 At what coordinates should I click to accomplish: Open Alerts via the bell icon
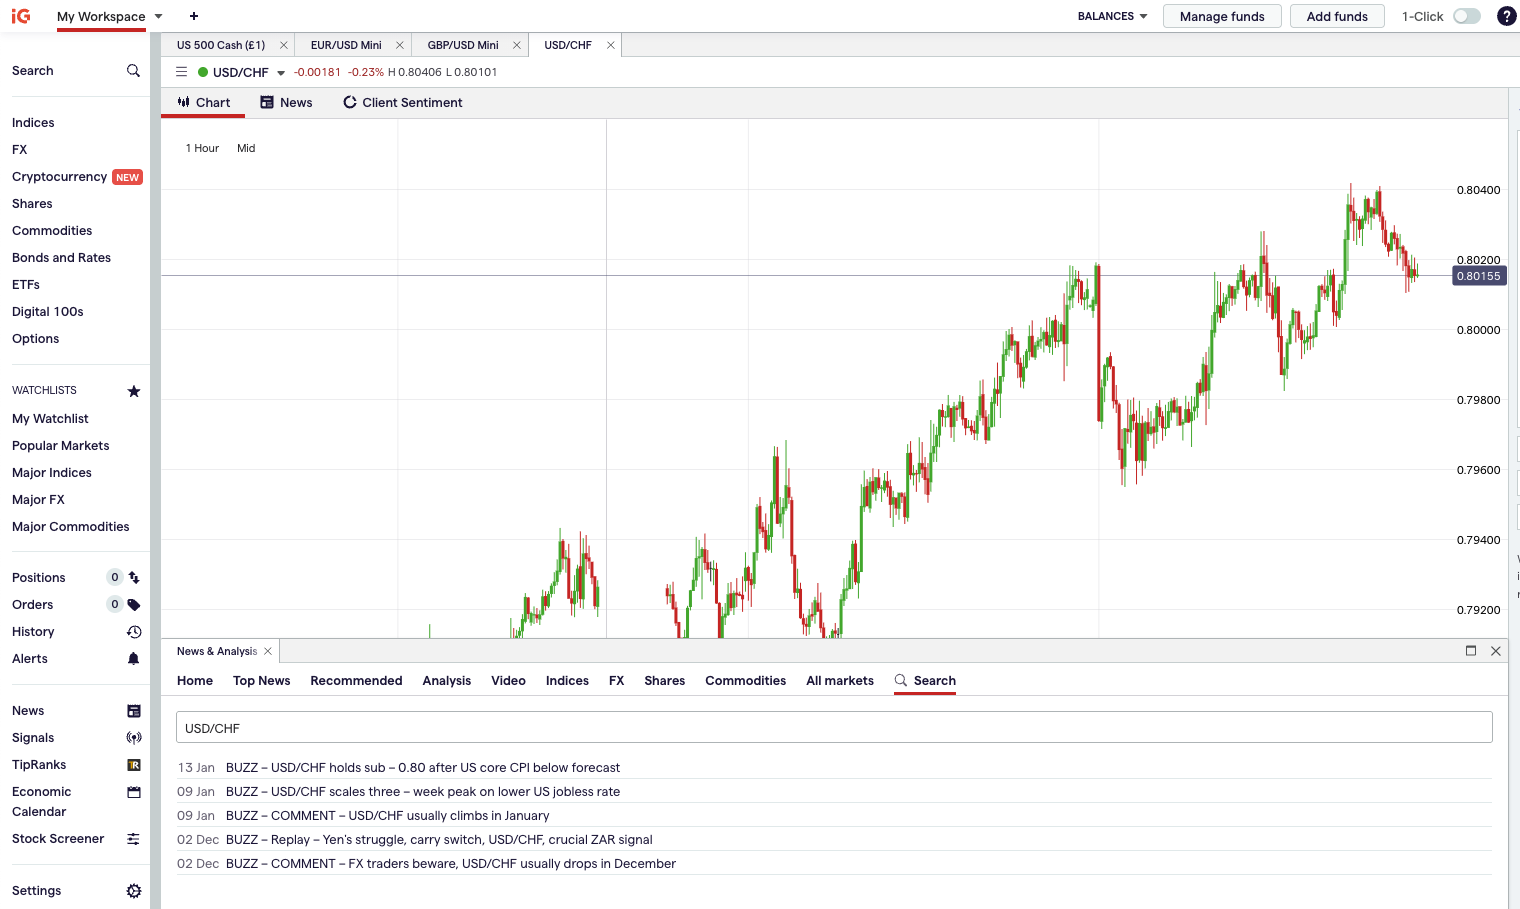coord(134,658)
